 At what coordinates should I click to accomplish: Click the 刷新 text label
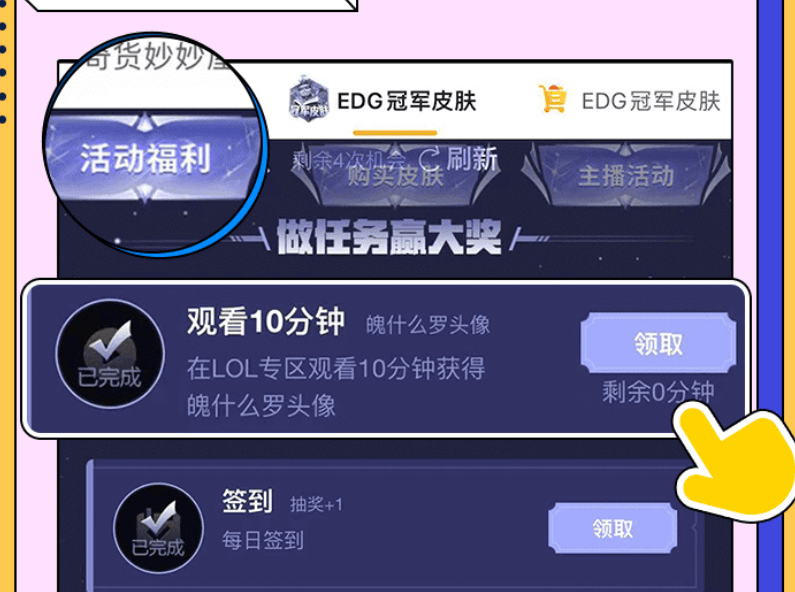[471, 160]
